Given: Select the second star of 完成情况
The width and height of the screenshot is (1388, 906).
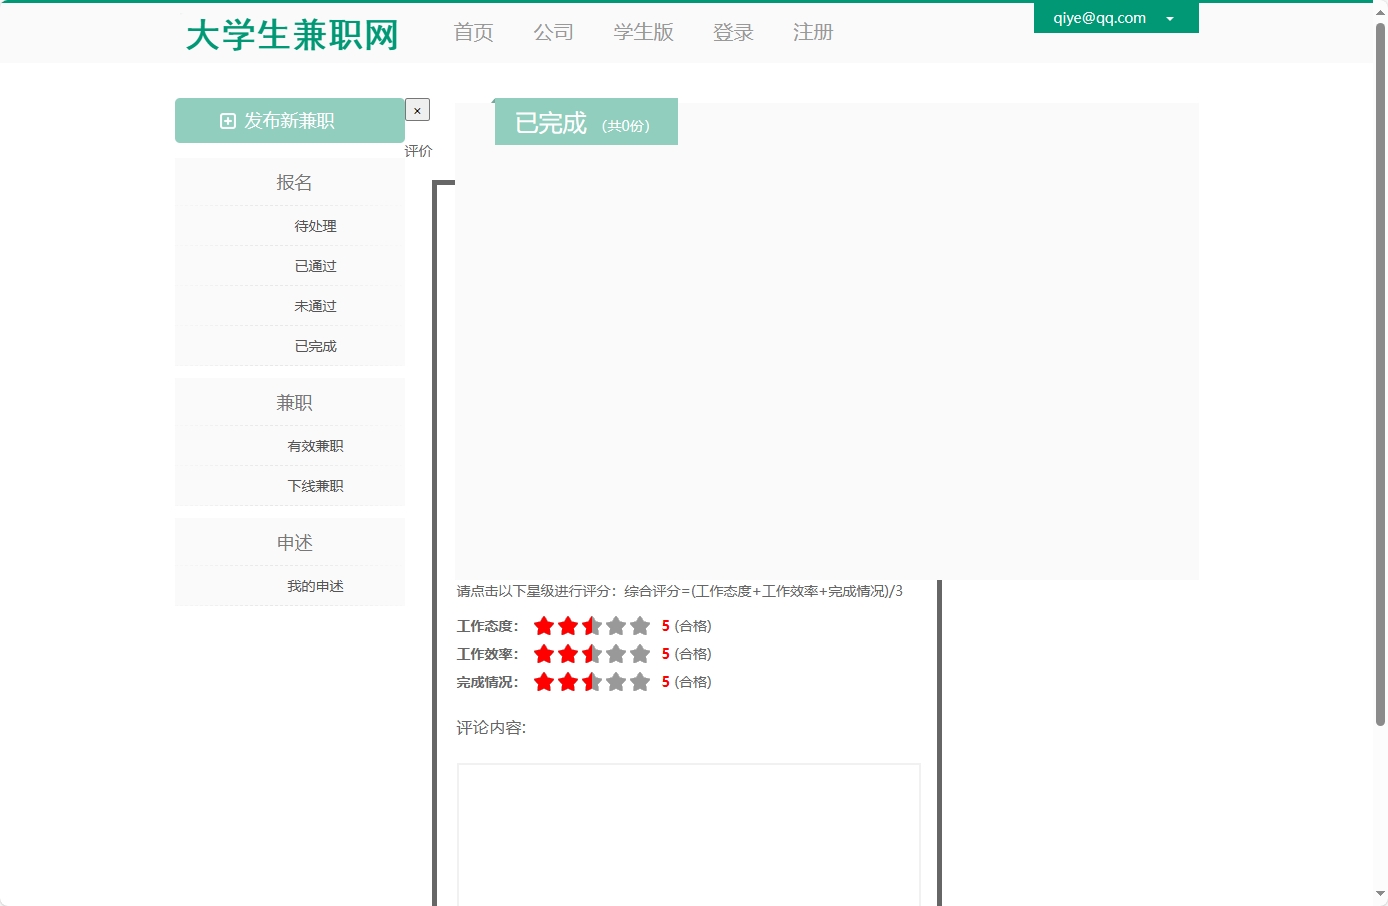Looking at the screenshot, I should 567,681.
